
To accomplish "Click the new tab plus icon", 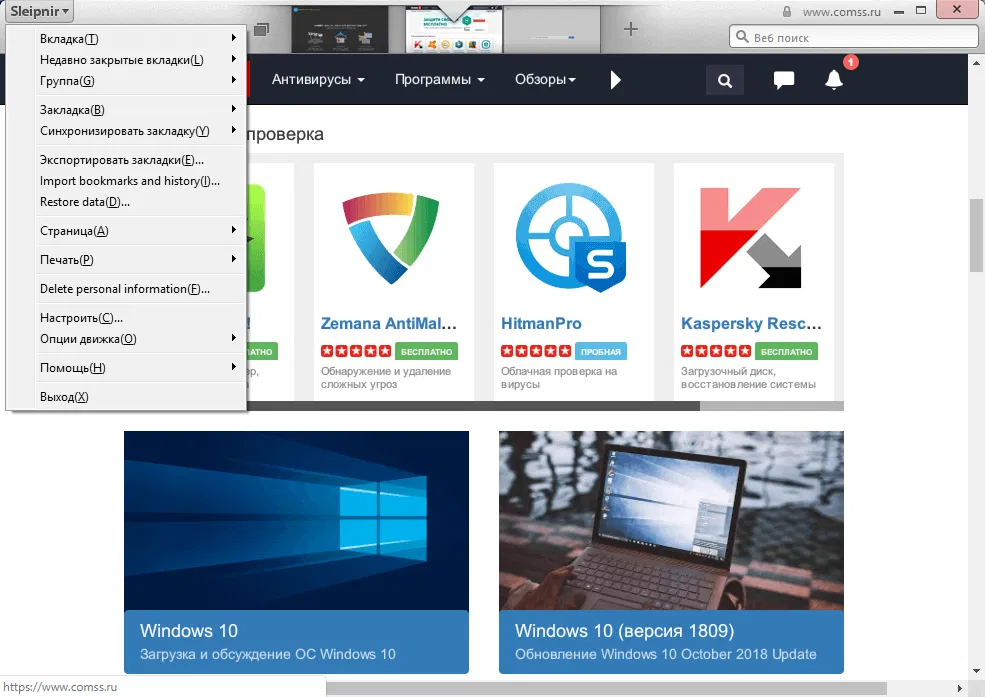I will 631,29.
